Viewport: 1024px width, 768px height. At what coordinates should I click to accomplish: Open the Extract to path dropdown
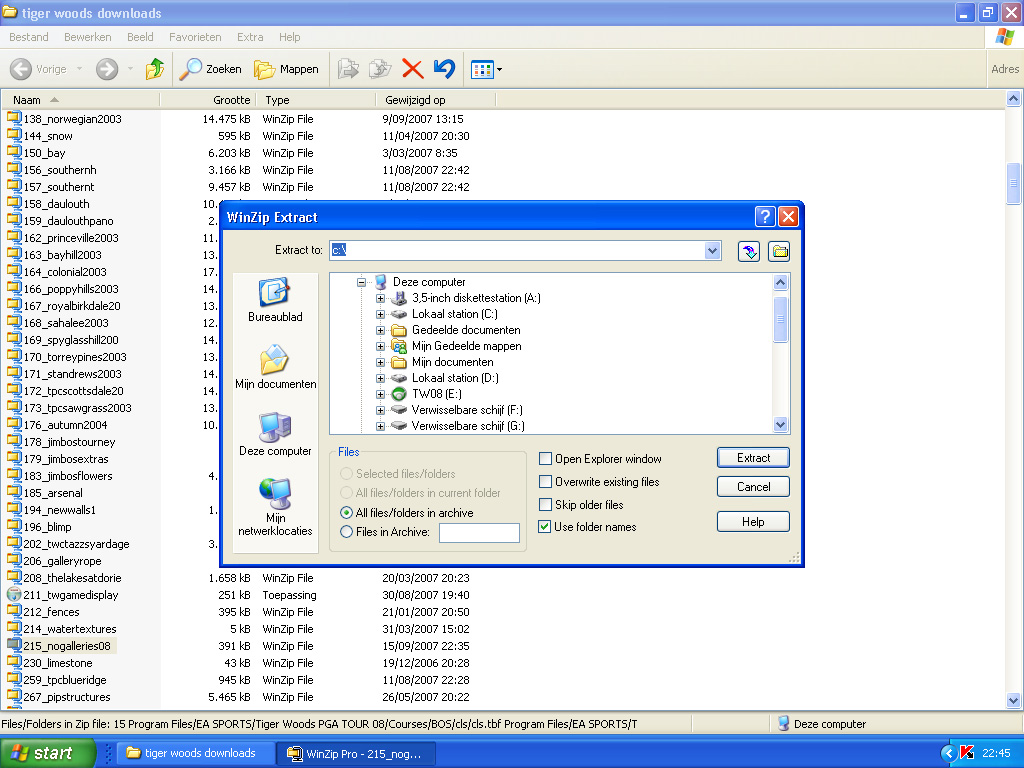[712, 251]
